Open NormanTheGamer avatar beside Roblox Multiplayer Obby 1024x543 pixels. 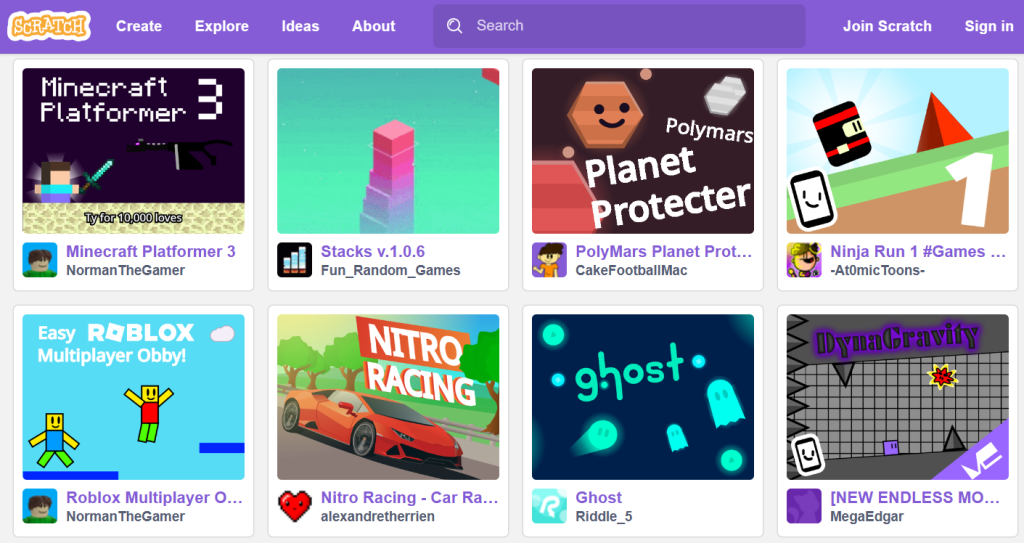pyautogui.click(x=40, y=506)
